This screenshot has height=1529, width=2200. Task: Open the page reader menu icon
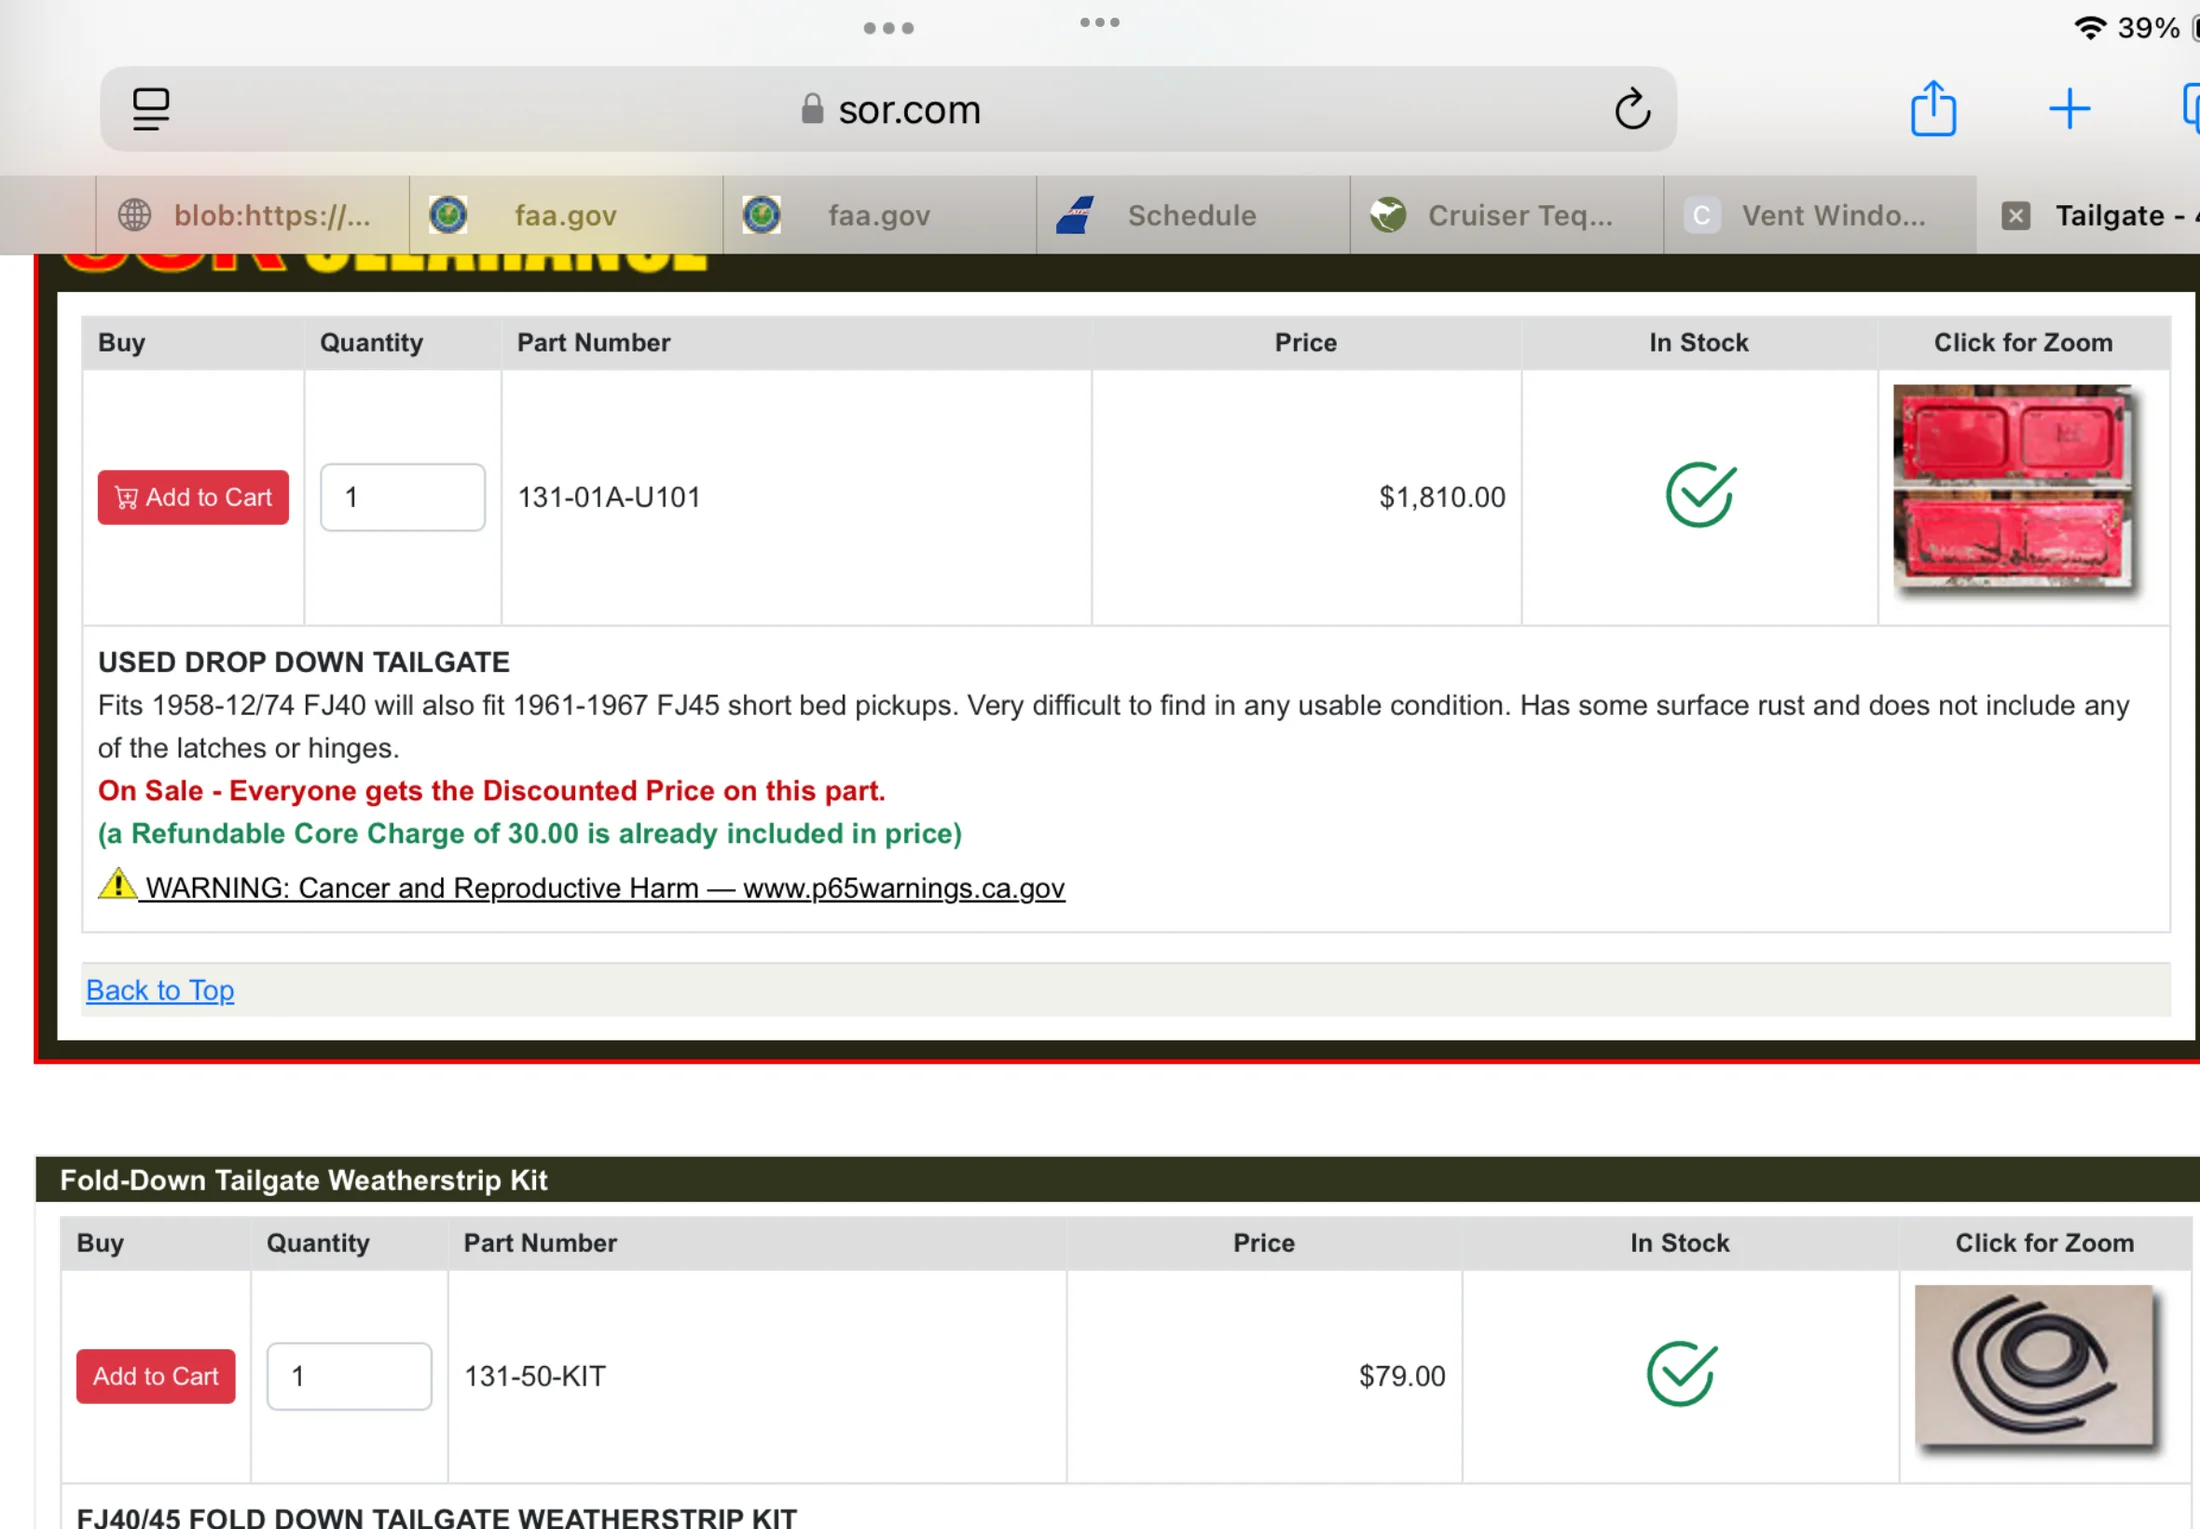[x=151, y=109]
